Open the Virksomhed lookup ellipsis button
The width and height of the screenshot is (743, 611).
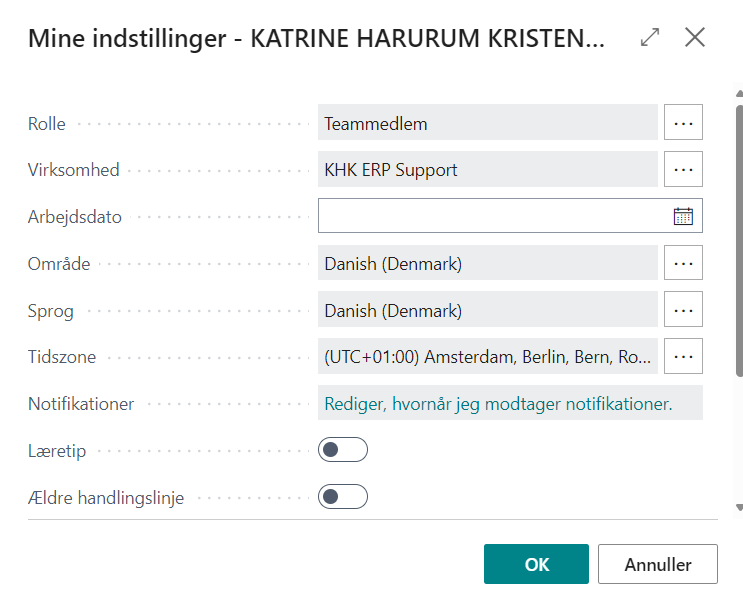coord(683,170)
